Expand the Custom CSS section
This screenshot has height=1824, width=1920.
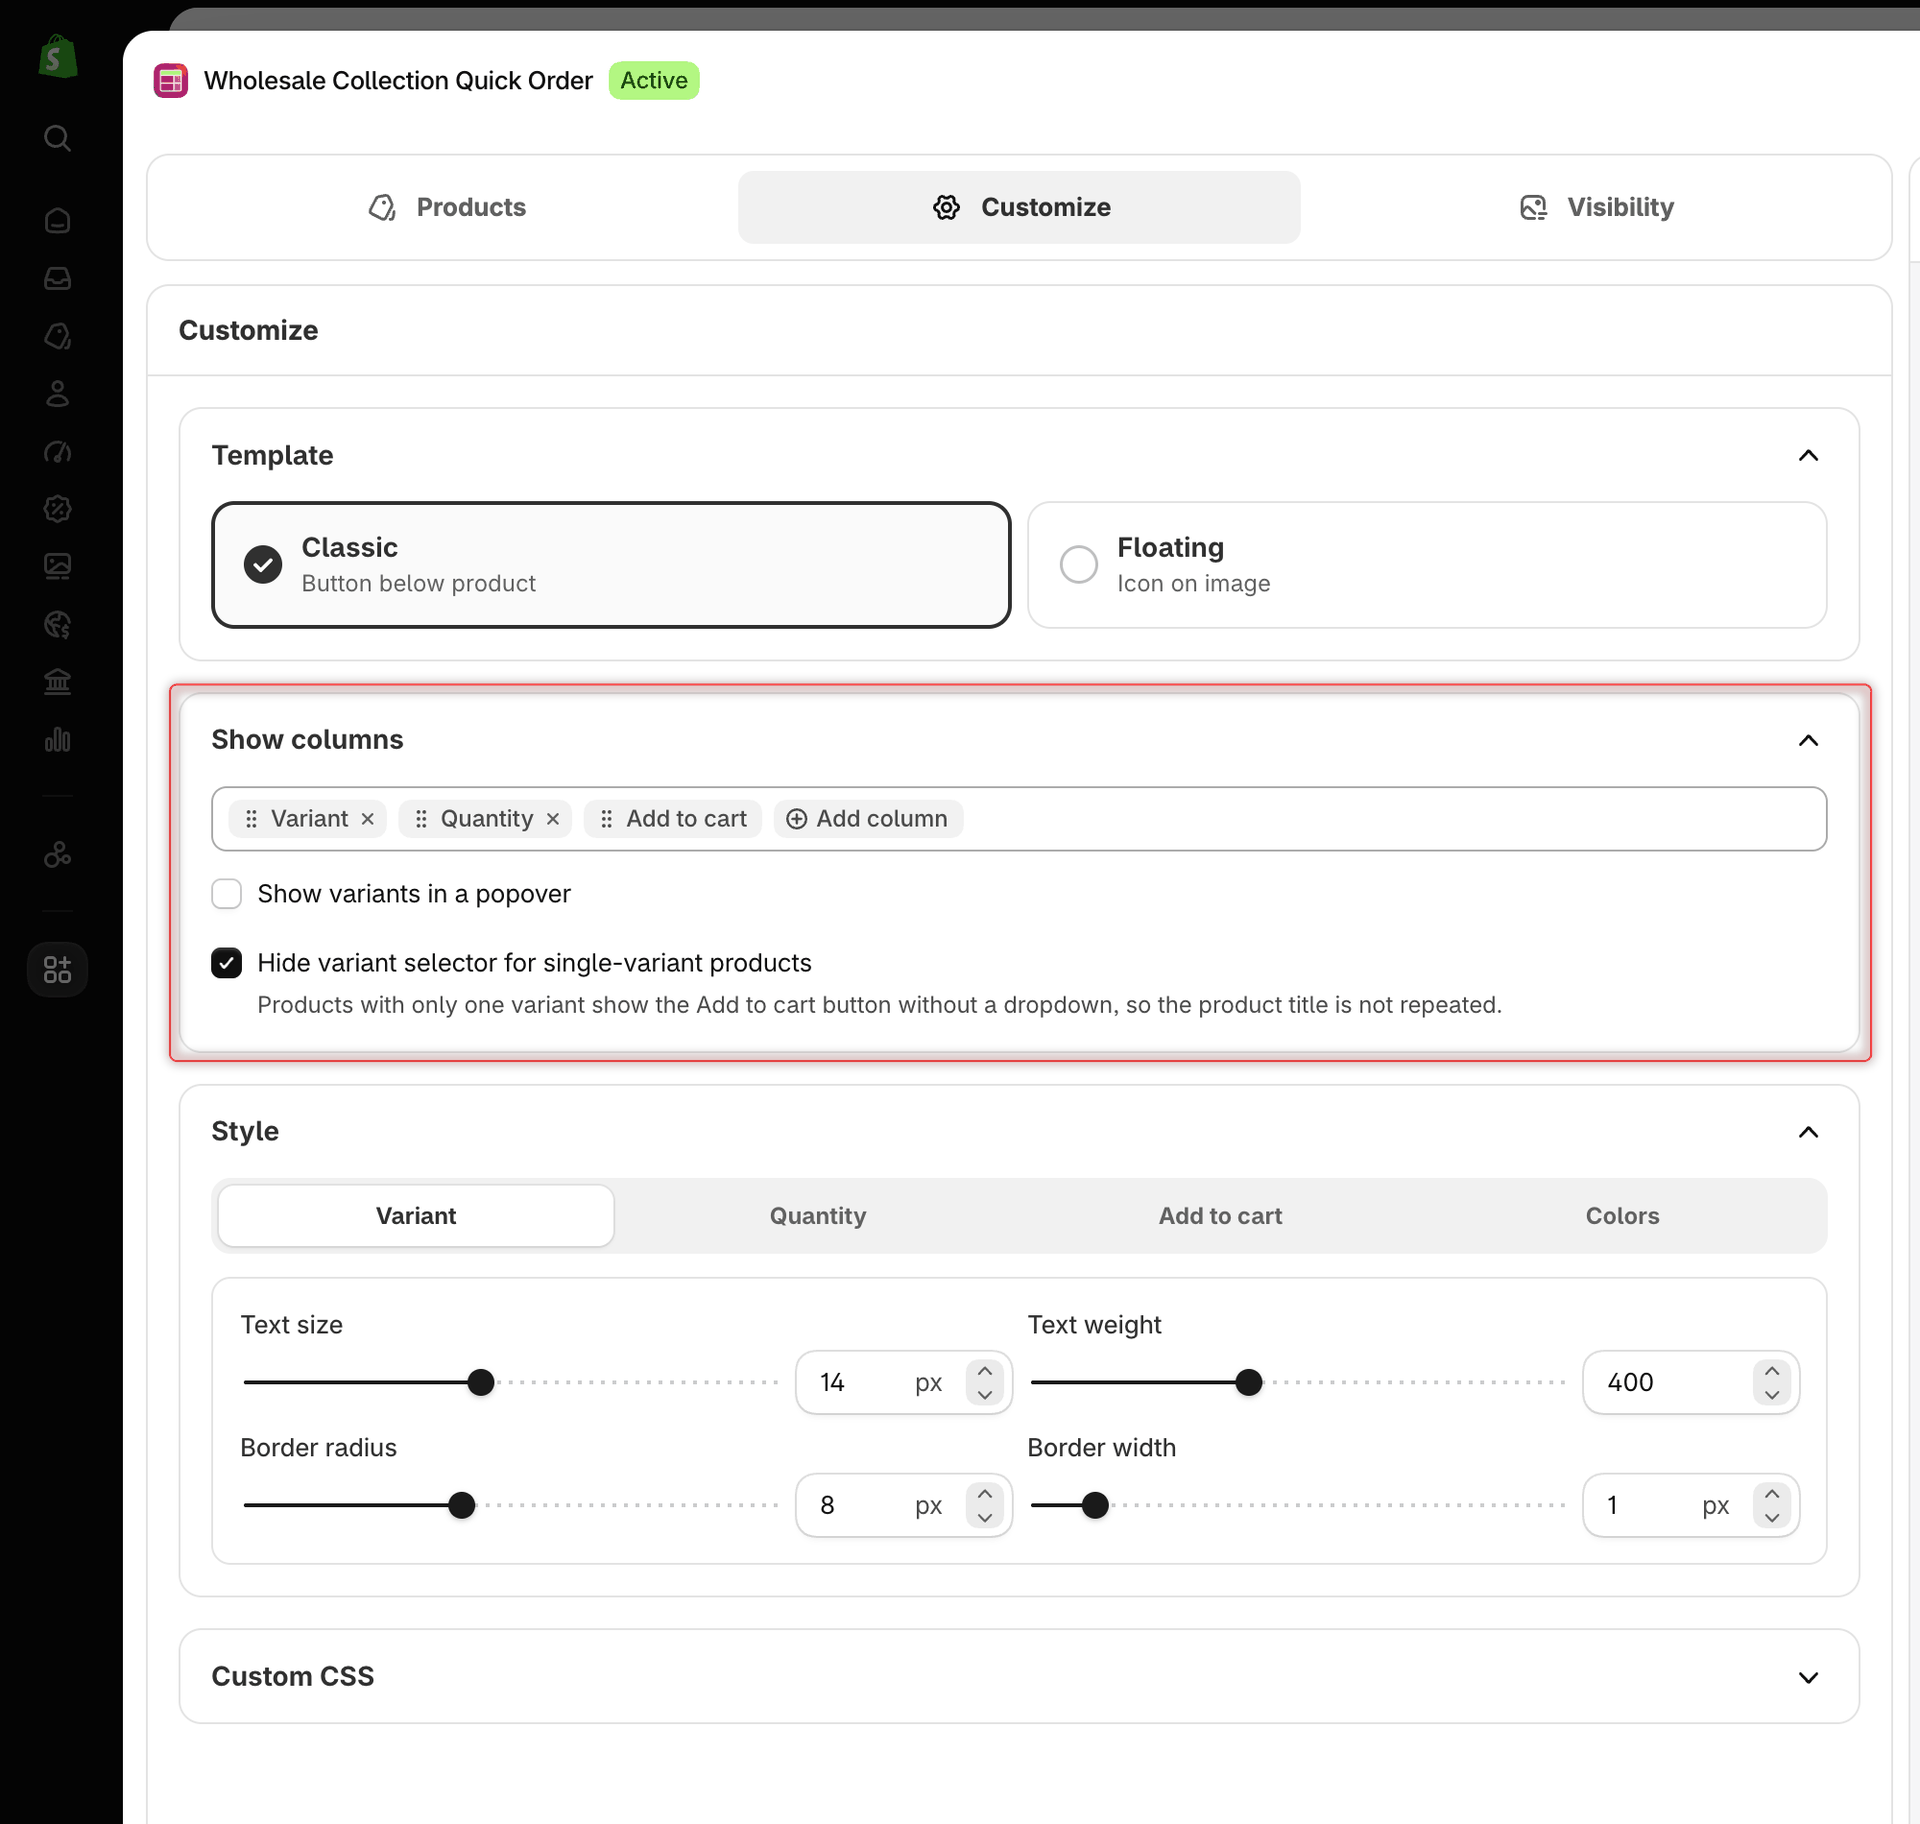1808,1678
